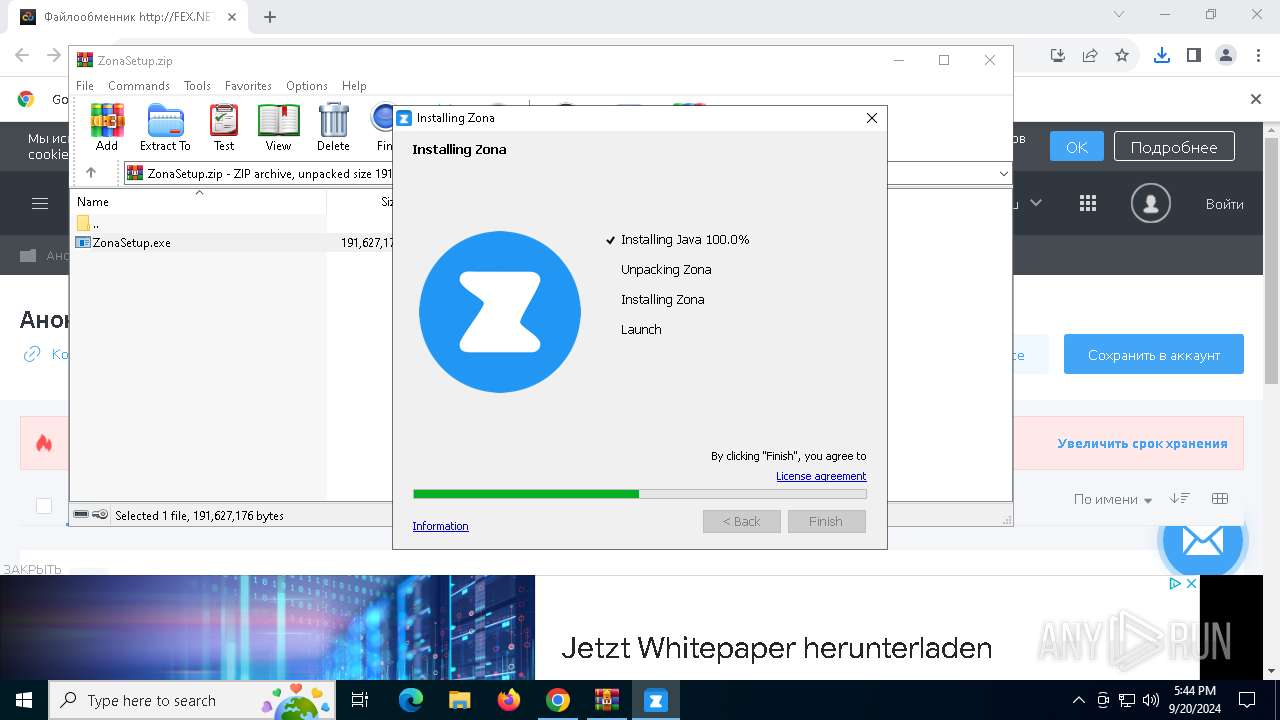Dismiss the Chrome infobar with X

pyautogui.click(x=1256, y=99)
